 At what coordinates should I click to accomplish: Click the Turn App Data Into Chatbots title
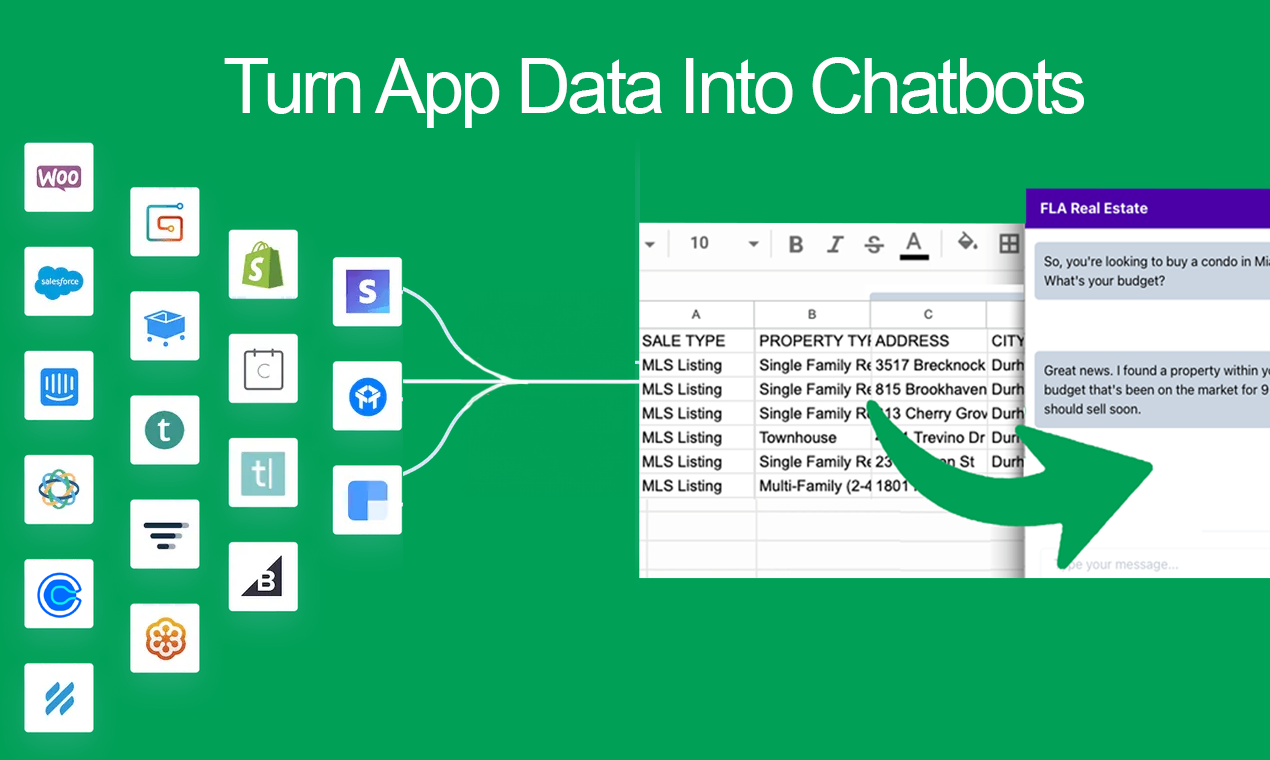pos(654,89)
